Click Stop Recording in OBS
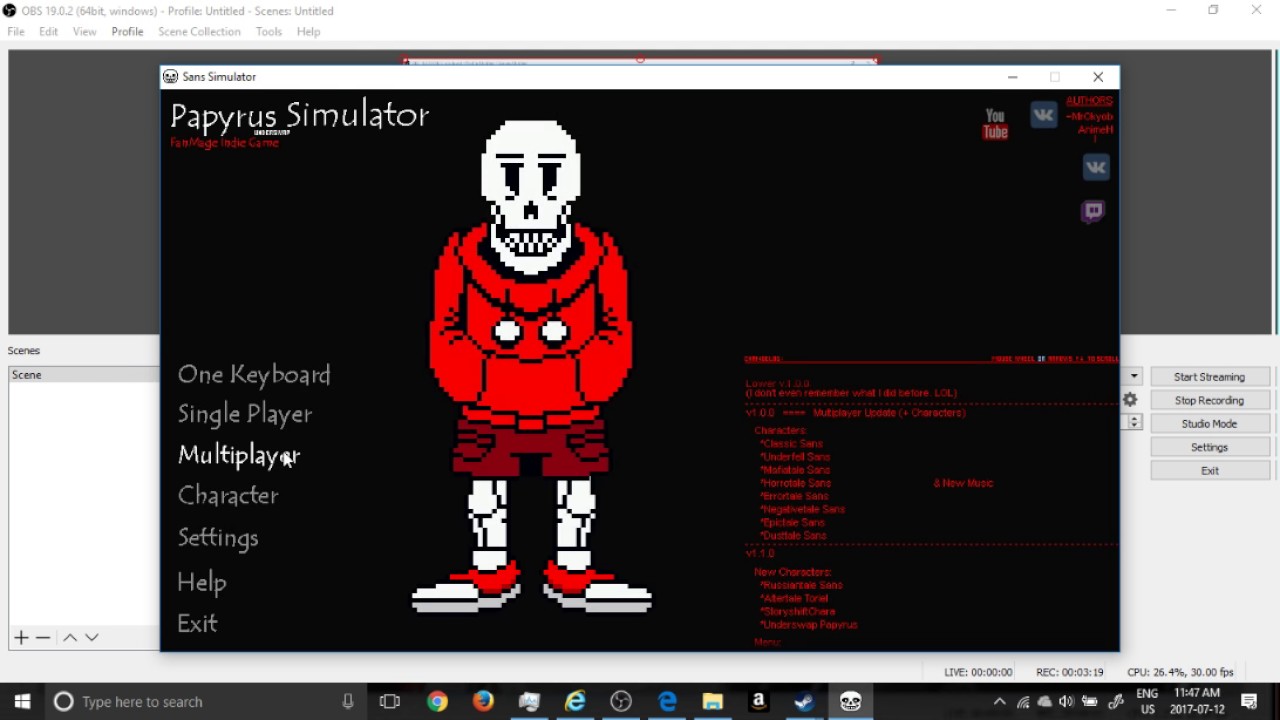The height and width of the screenshot is (720, 1280). 1210,400
